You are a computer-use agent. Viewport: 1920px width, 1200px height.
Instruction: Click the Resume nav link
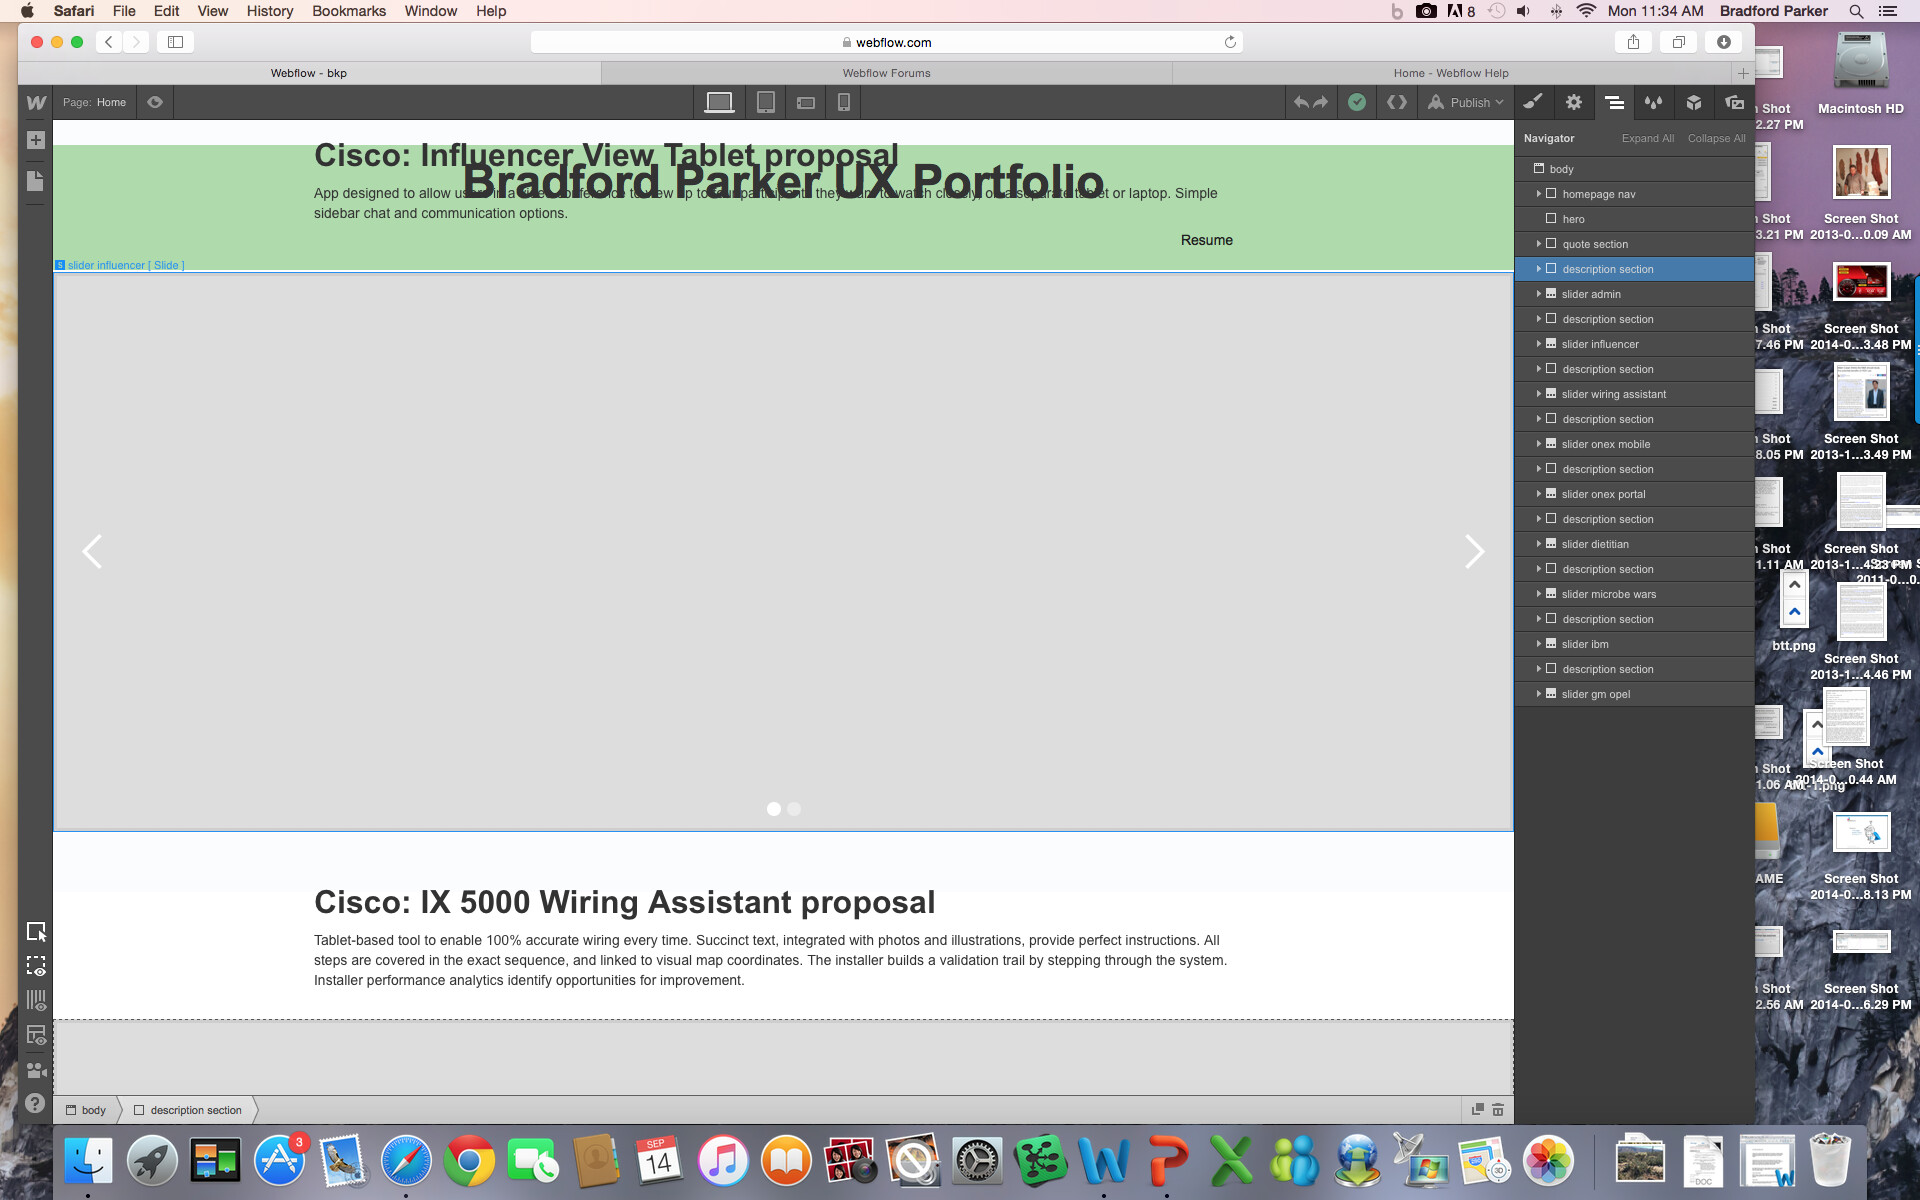1206,240
